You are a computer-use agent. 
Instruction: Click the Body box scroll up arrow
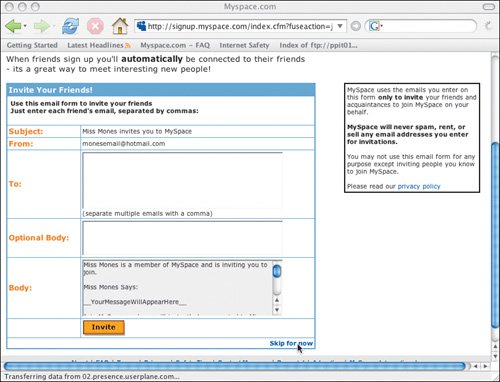pyautogui.click(x=277, y=300)
